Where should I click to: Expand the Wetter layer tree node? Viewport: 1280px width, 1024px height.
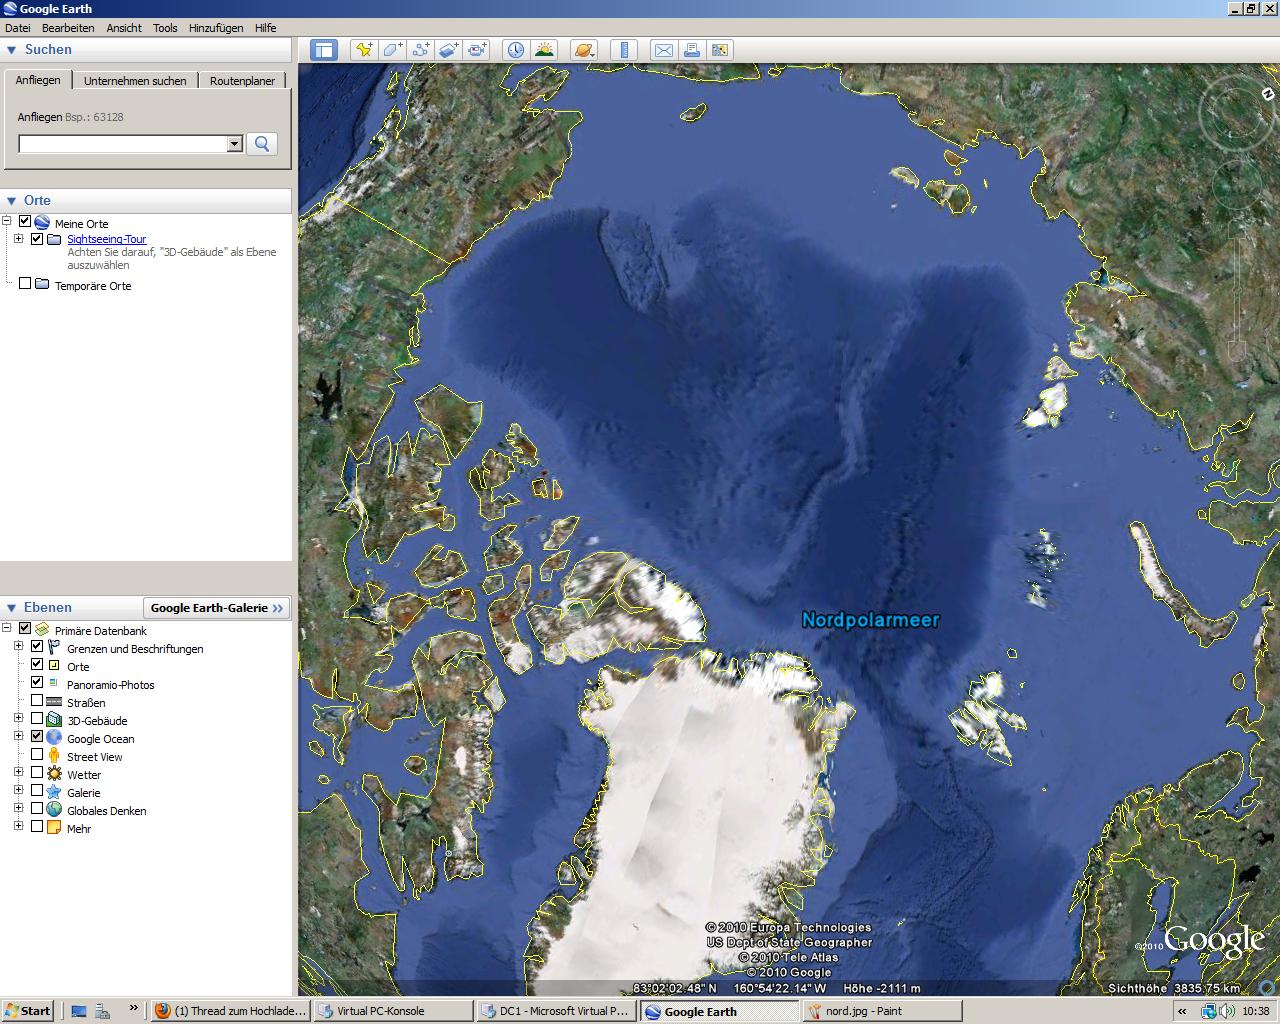(x=18, y=773)
